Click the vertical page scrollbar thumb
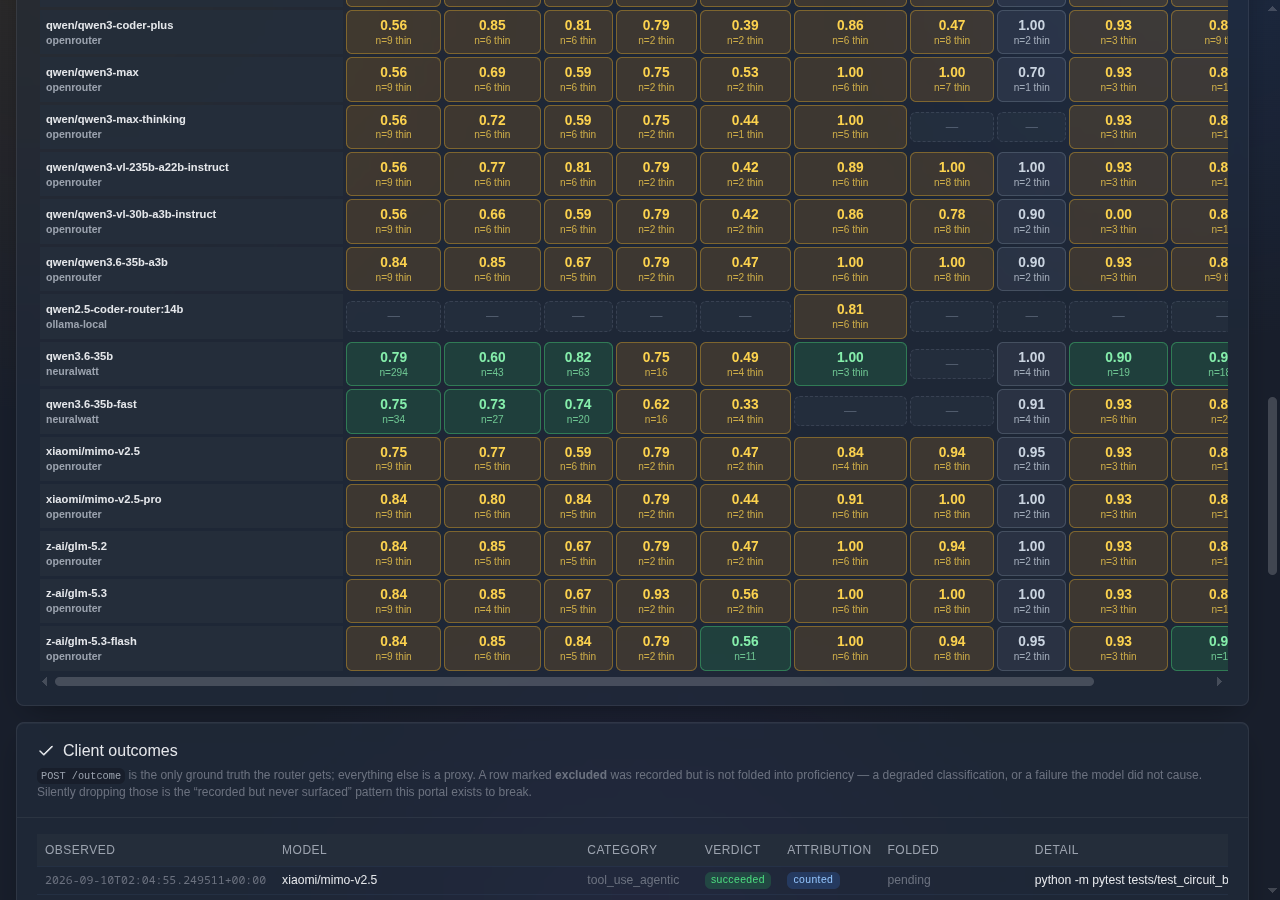This screenshot has height=900, width=1280. coord(1272,486)
